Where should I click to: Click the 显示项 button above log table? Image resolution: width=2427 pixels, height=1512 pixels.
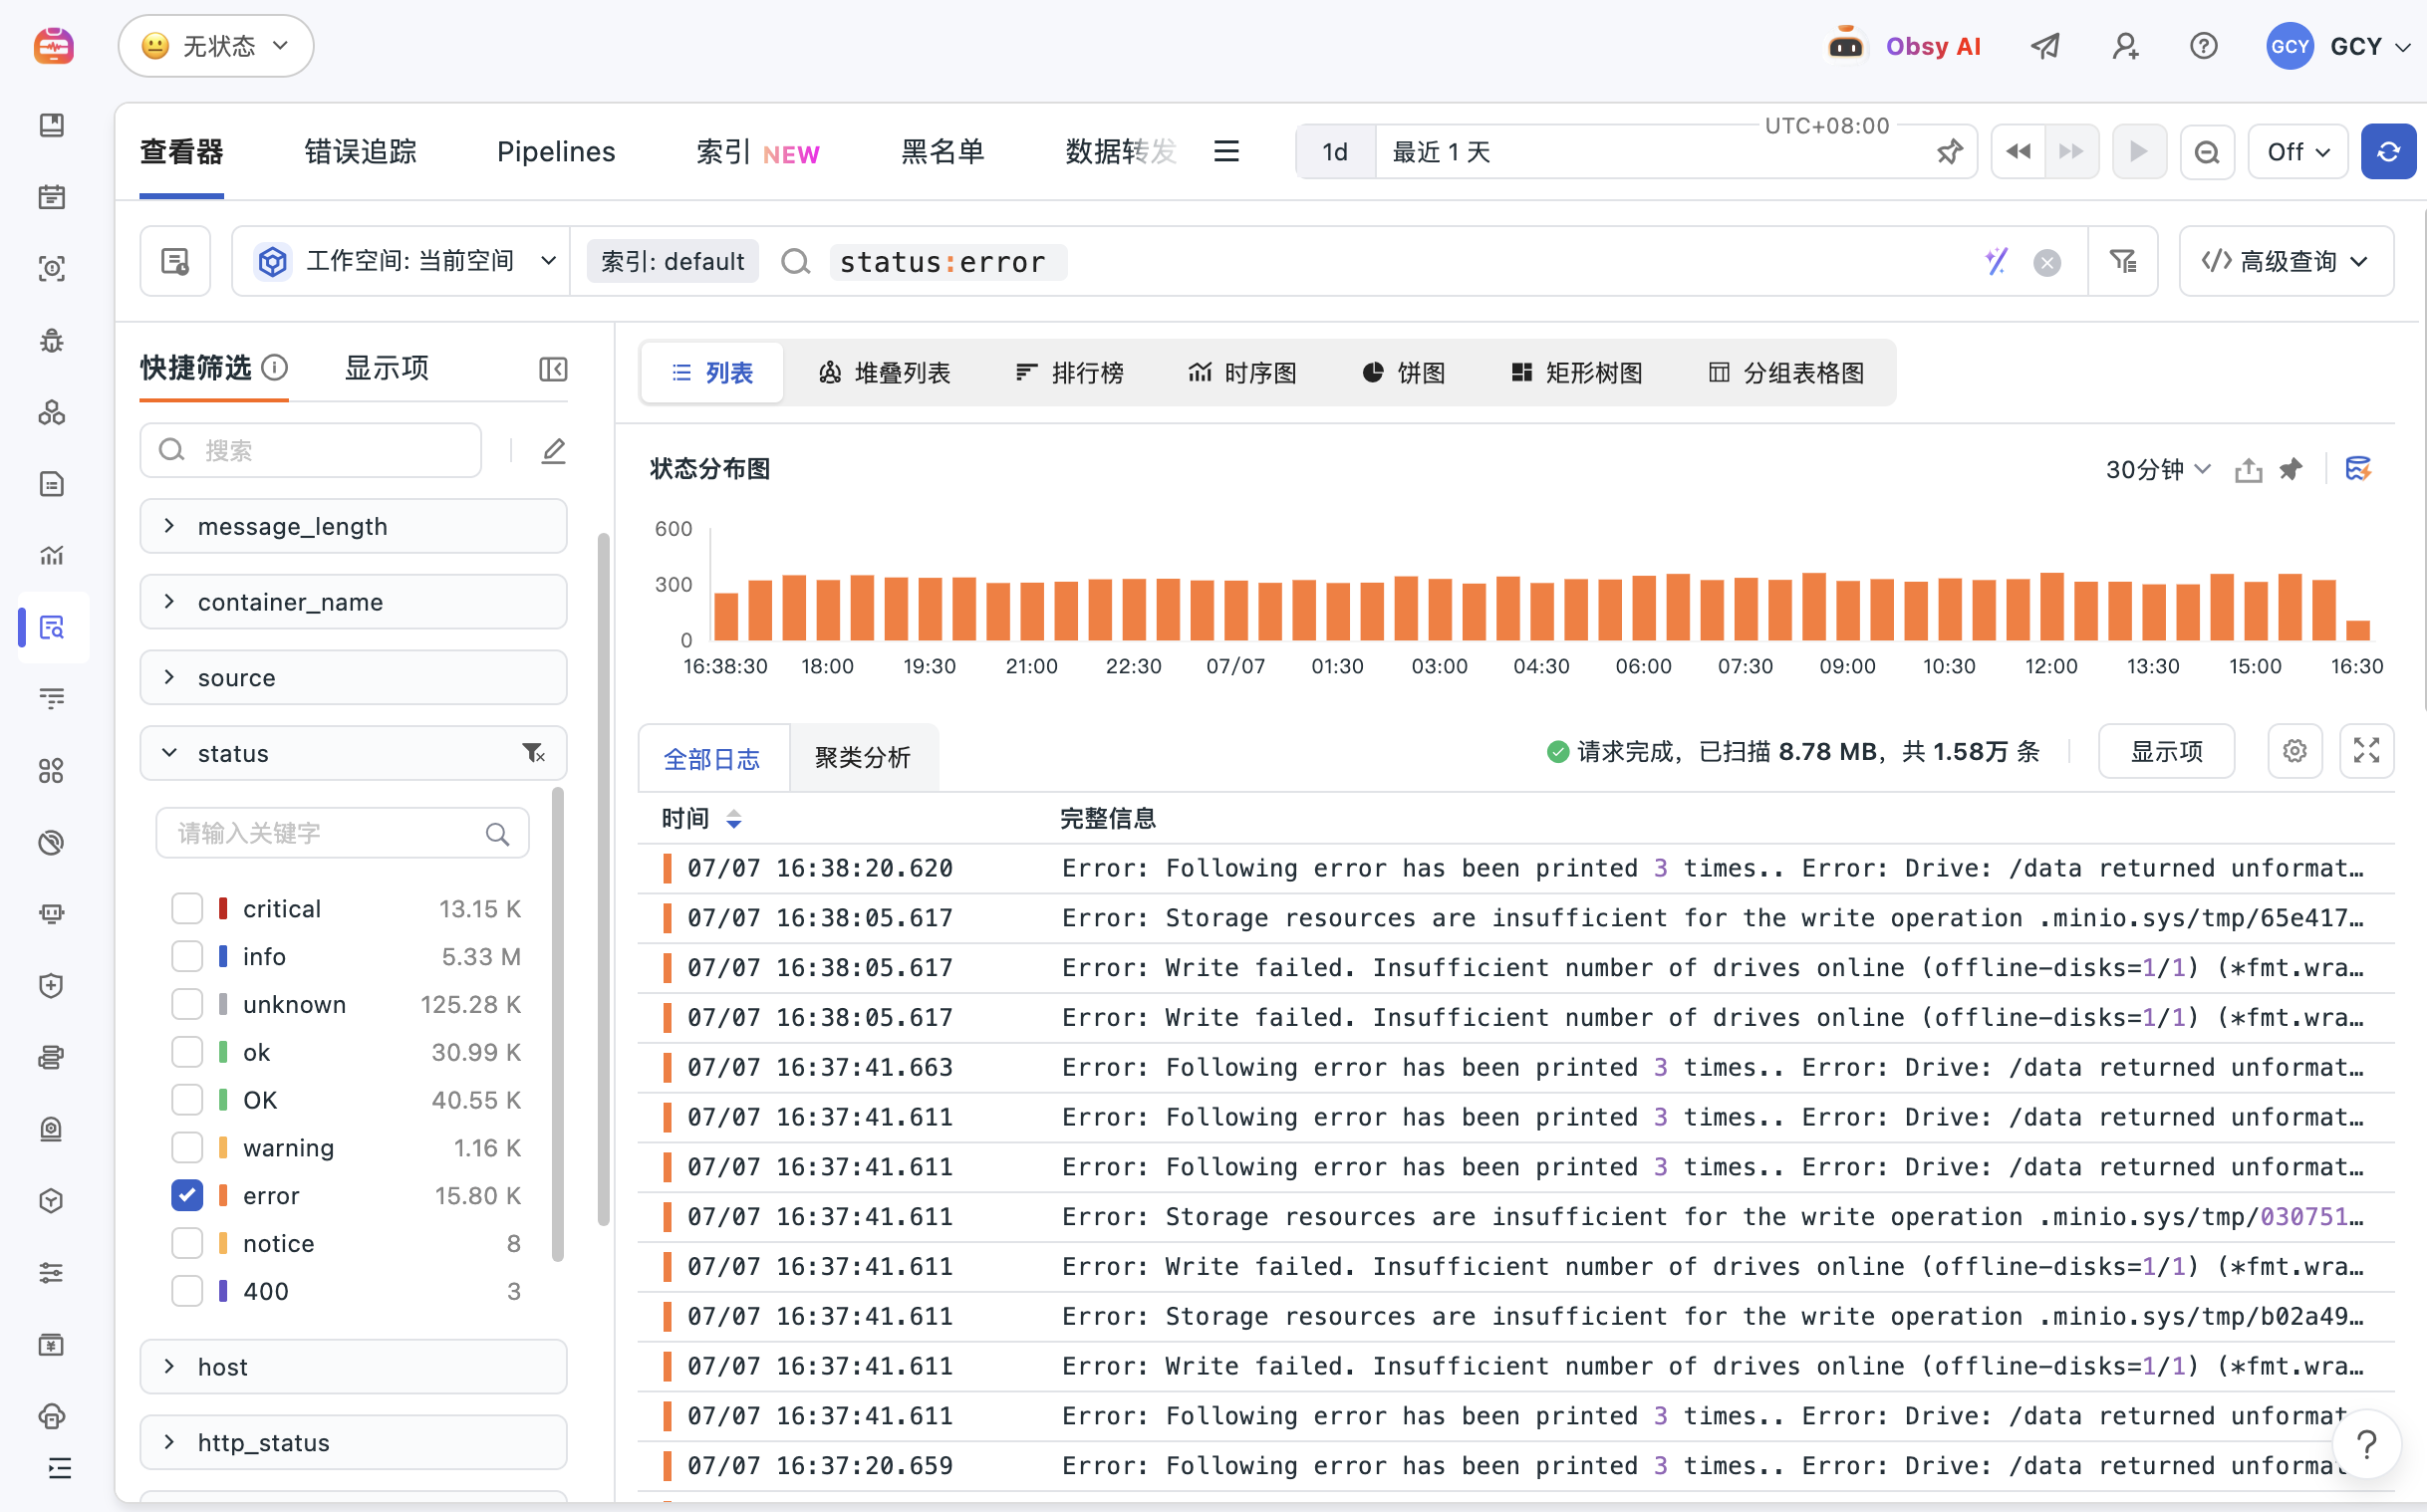click(2166, 751)
